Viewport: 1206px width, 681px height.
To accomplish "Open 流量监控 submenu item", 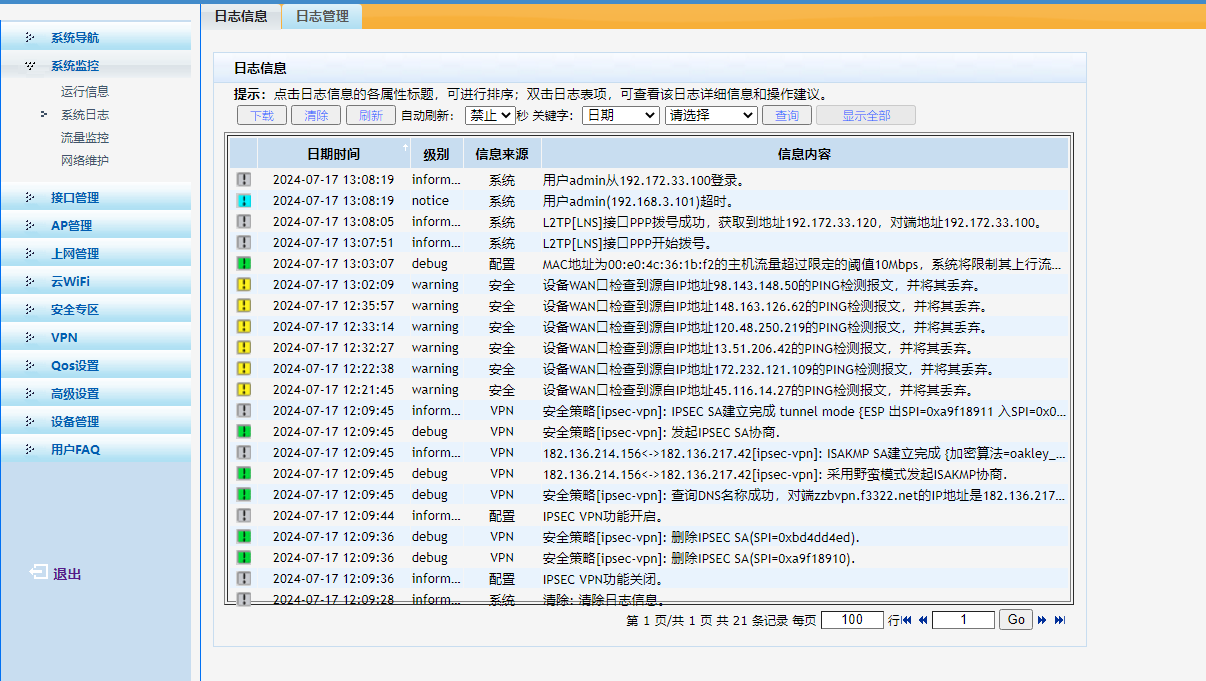I will tap(85, 138).
